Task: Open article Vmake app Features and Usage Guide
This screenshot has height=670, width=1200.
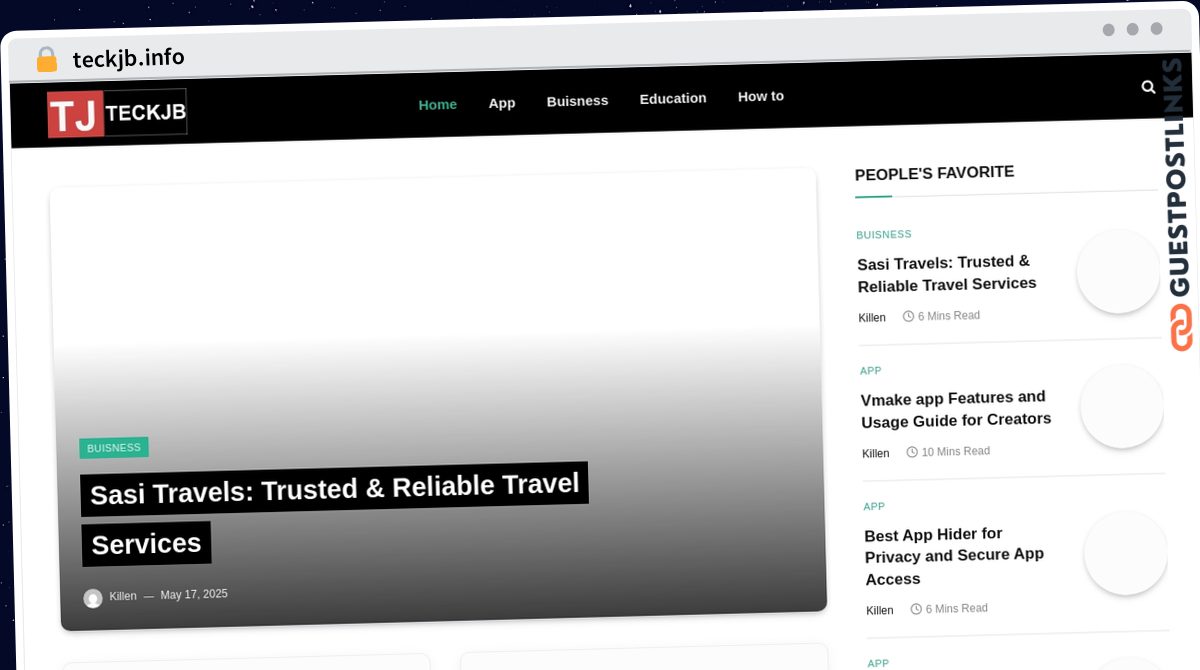Action: click(956, 409)
